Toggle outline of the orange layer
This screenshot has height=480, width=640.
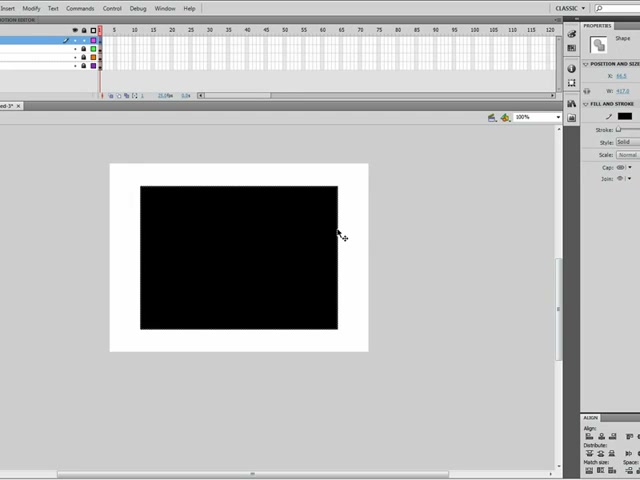[93, 57]
